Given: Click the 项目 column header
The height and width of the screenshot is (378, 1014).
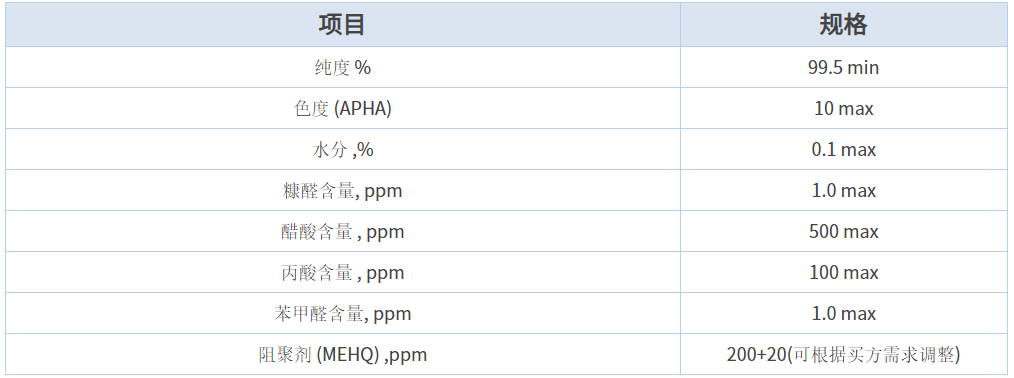Looking at the screenshot, I should coord(343,24).
